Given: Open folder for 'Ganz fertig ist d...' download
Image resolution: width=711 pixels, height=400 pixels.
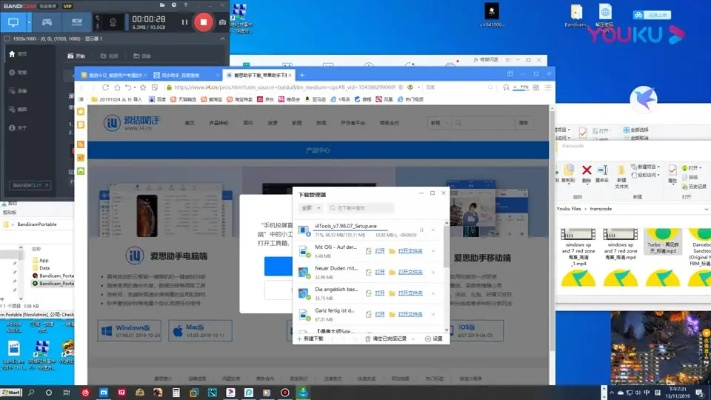Looking at the screenshot, I should (410, 314).
